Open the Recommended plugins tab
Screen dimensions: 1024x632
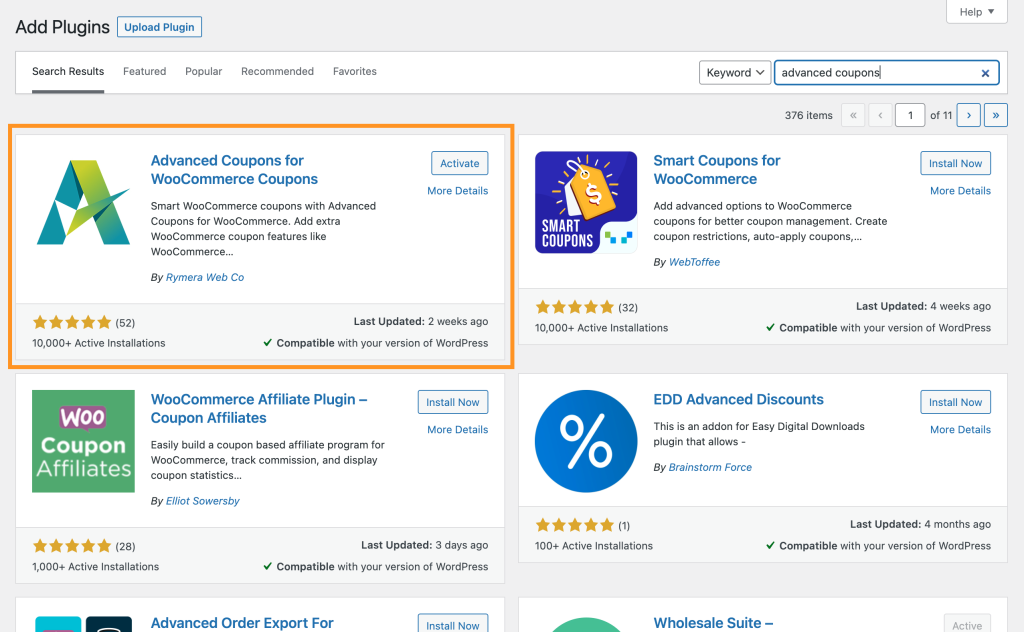[x=277, y=71]
